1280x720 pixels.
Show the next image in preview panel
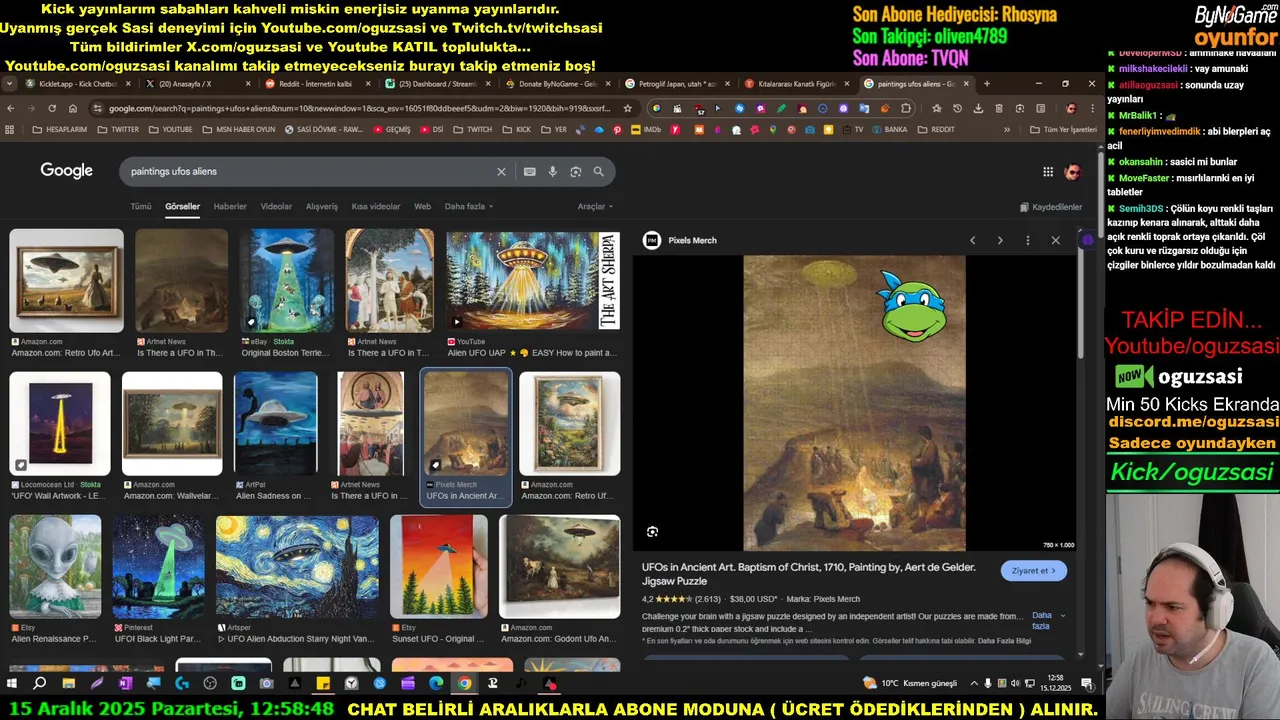tap(1000, 240)
